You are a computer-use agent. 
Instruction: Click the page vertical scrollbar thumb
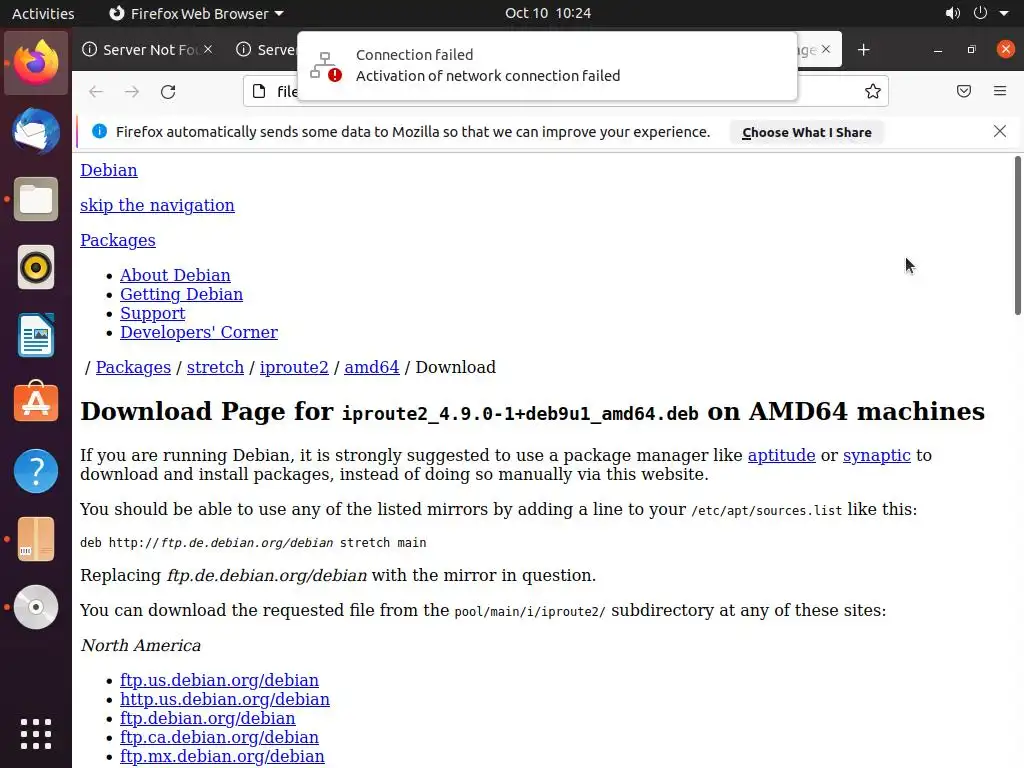click(x=1018, y=235)
